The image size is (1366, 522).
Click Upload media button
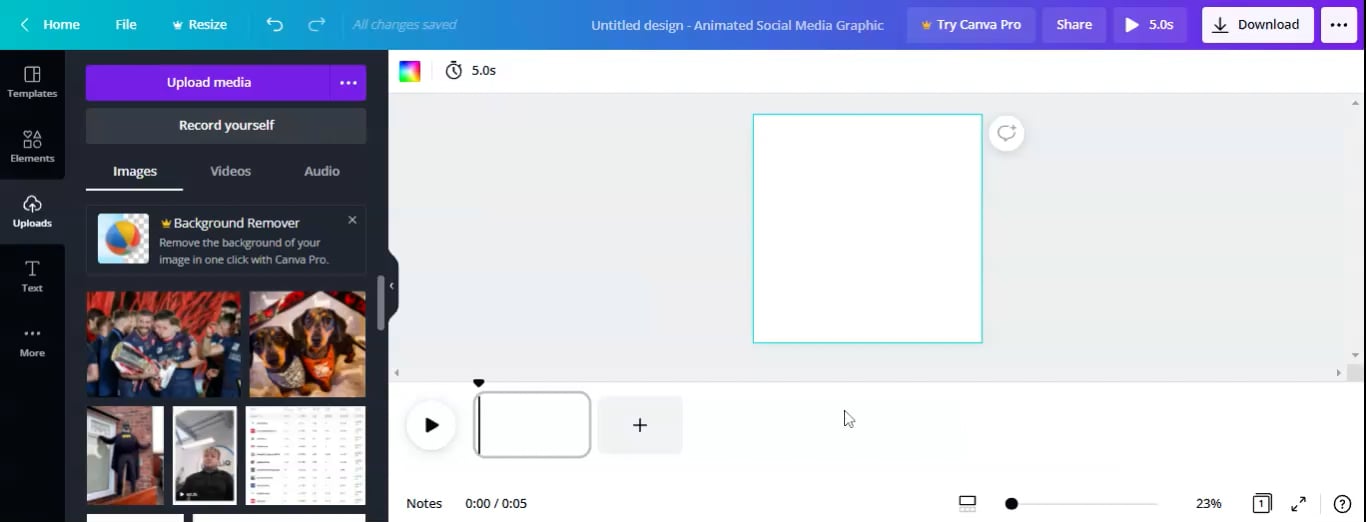208,83
